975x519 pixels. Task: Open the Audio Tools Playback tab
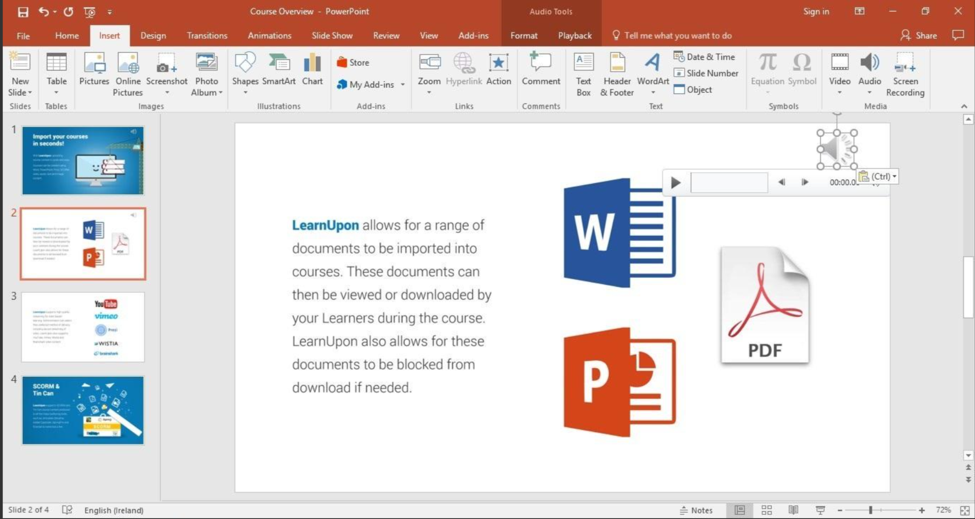click(575, 35)
